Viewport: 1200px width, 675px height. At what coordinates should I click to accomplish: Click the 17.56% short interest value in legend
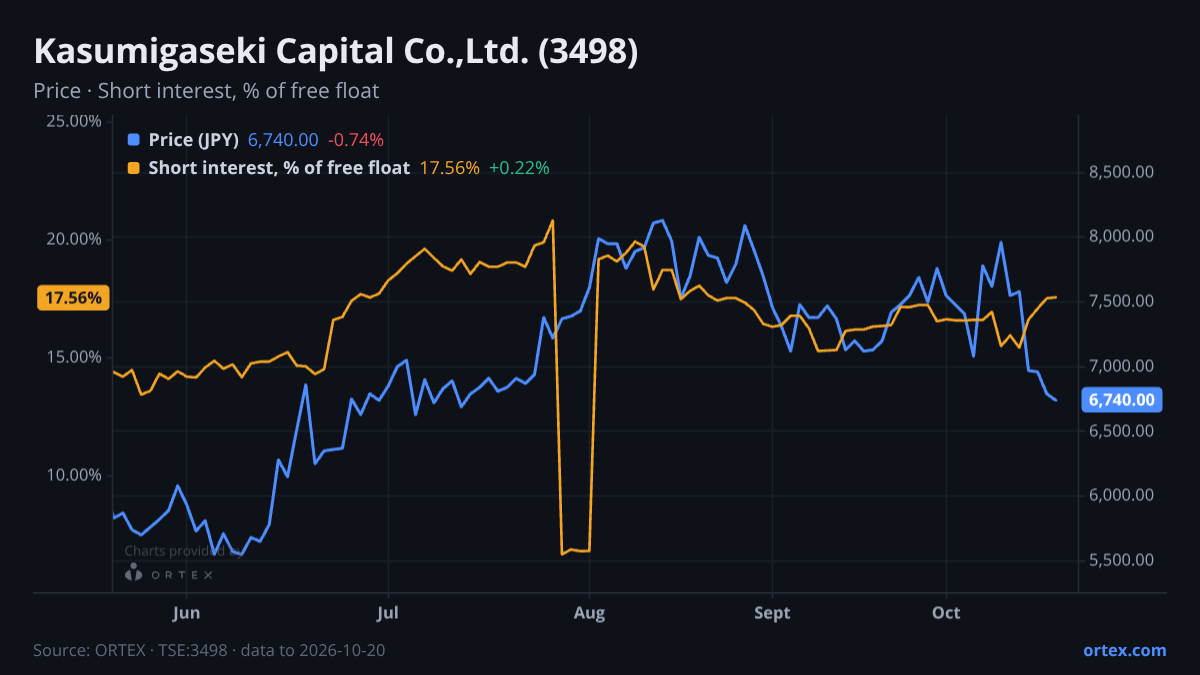(x=449, y=168)
